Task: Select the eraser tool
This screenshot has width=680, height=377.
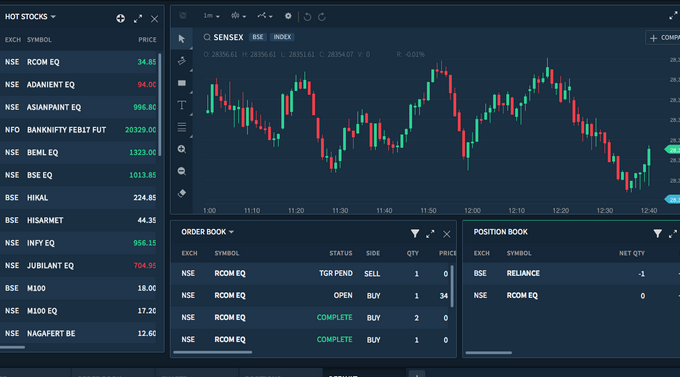Action: 182,193
